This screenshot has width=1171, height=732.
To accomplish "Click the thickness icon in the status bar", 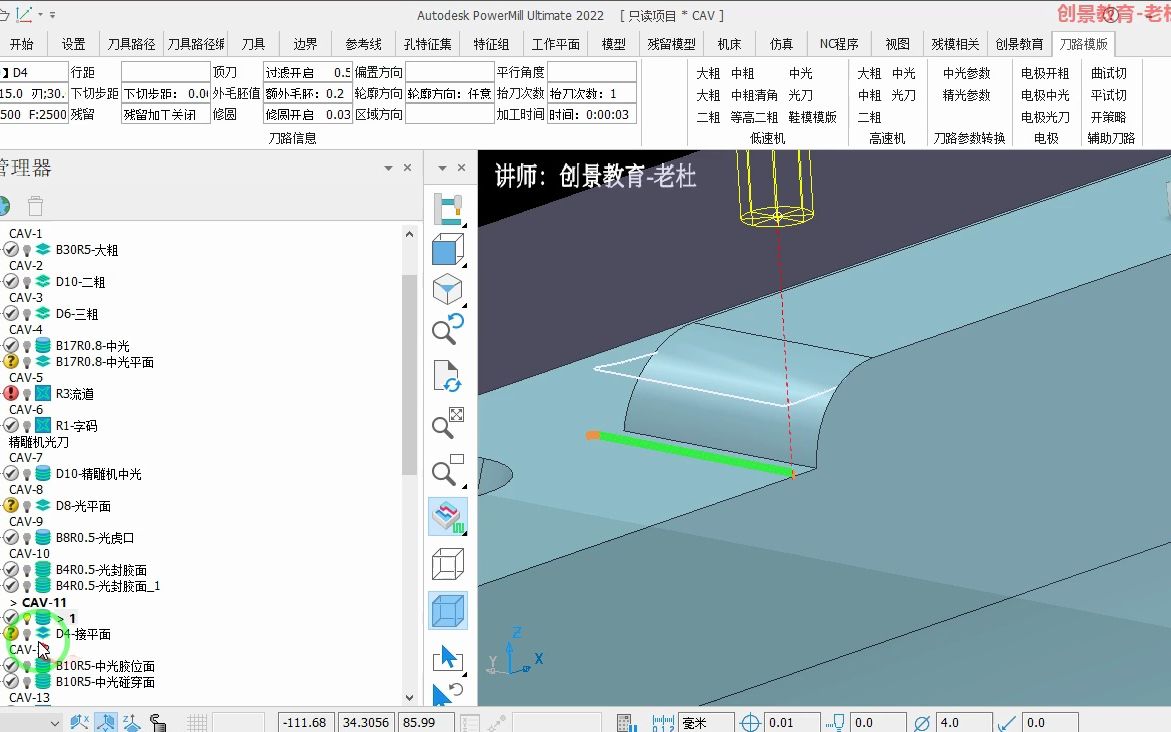I will click(x=836, y=722).
